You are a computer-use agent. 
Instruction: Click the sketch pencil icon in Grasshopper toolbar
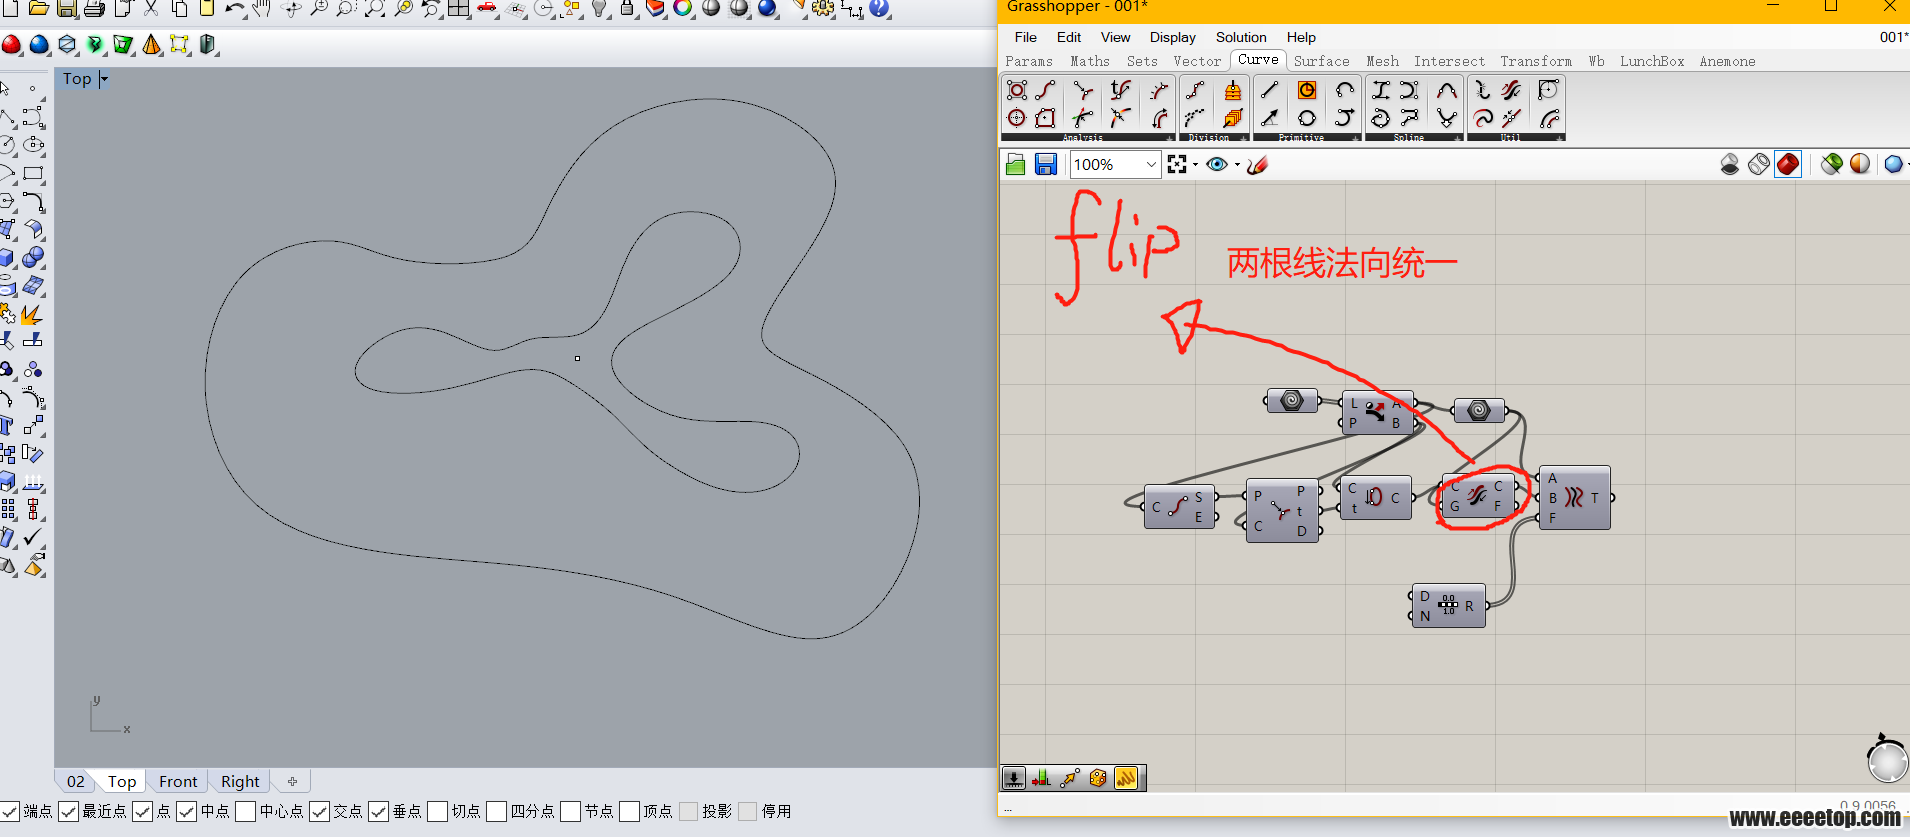[x=1258, y=164]
